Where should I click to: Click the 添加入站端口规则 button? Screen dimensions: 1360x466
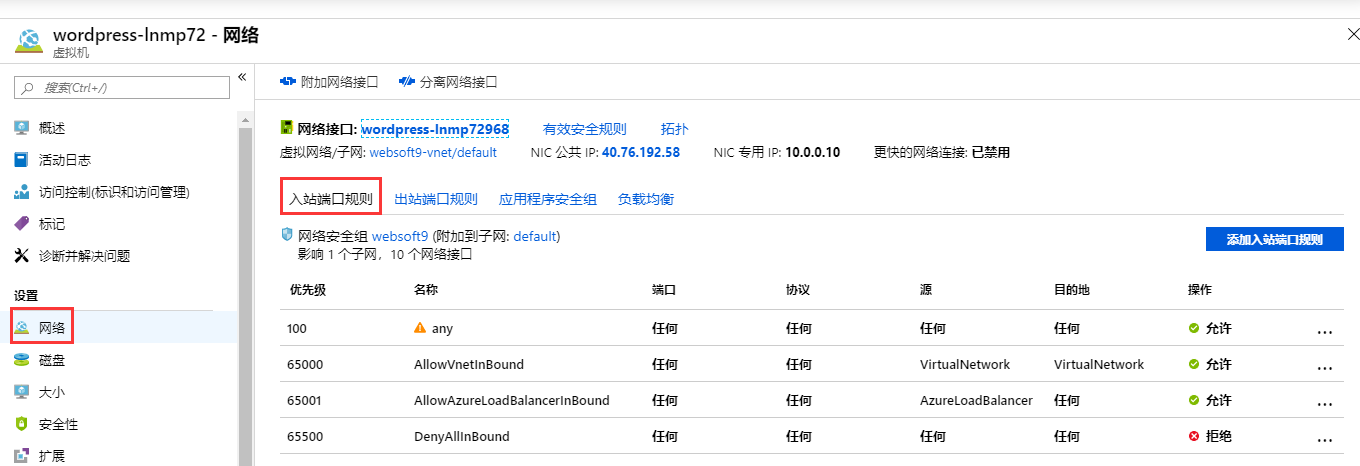[x=1274, y=240]
